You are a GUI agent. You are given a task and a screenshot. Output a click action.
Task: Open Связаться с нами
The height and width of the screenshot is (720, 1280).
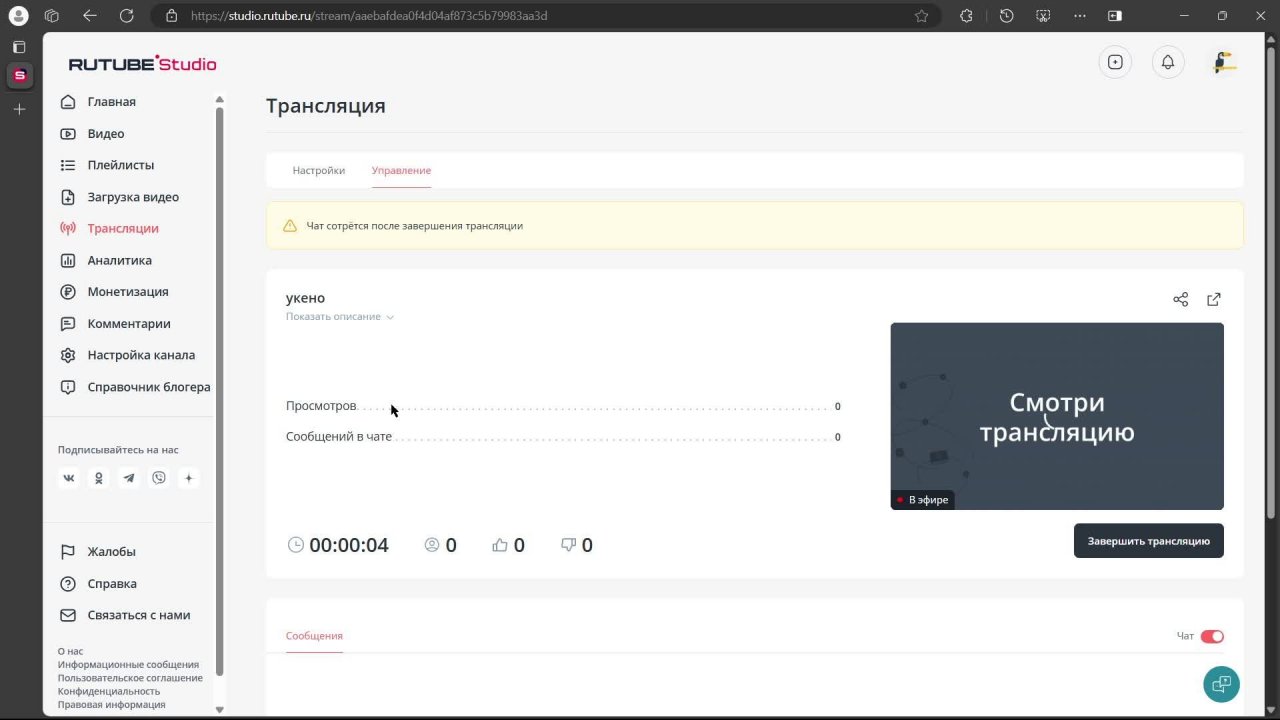138,615
